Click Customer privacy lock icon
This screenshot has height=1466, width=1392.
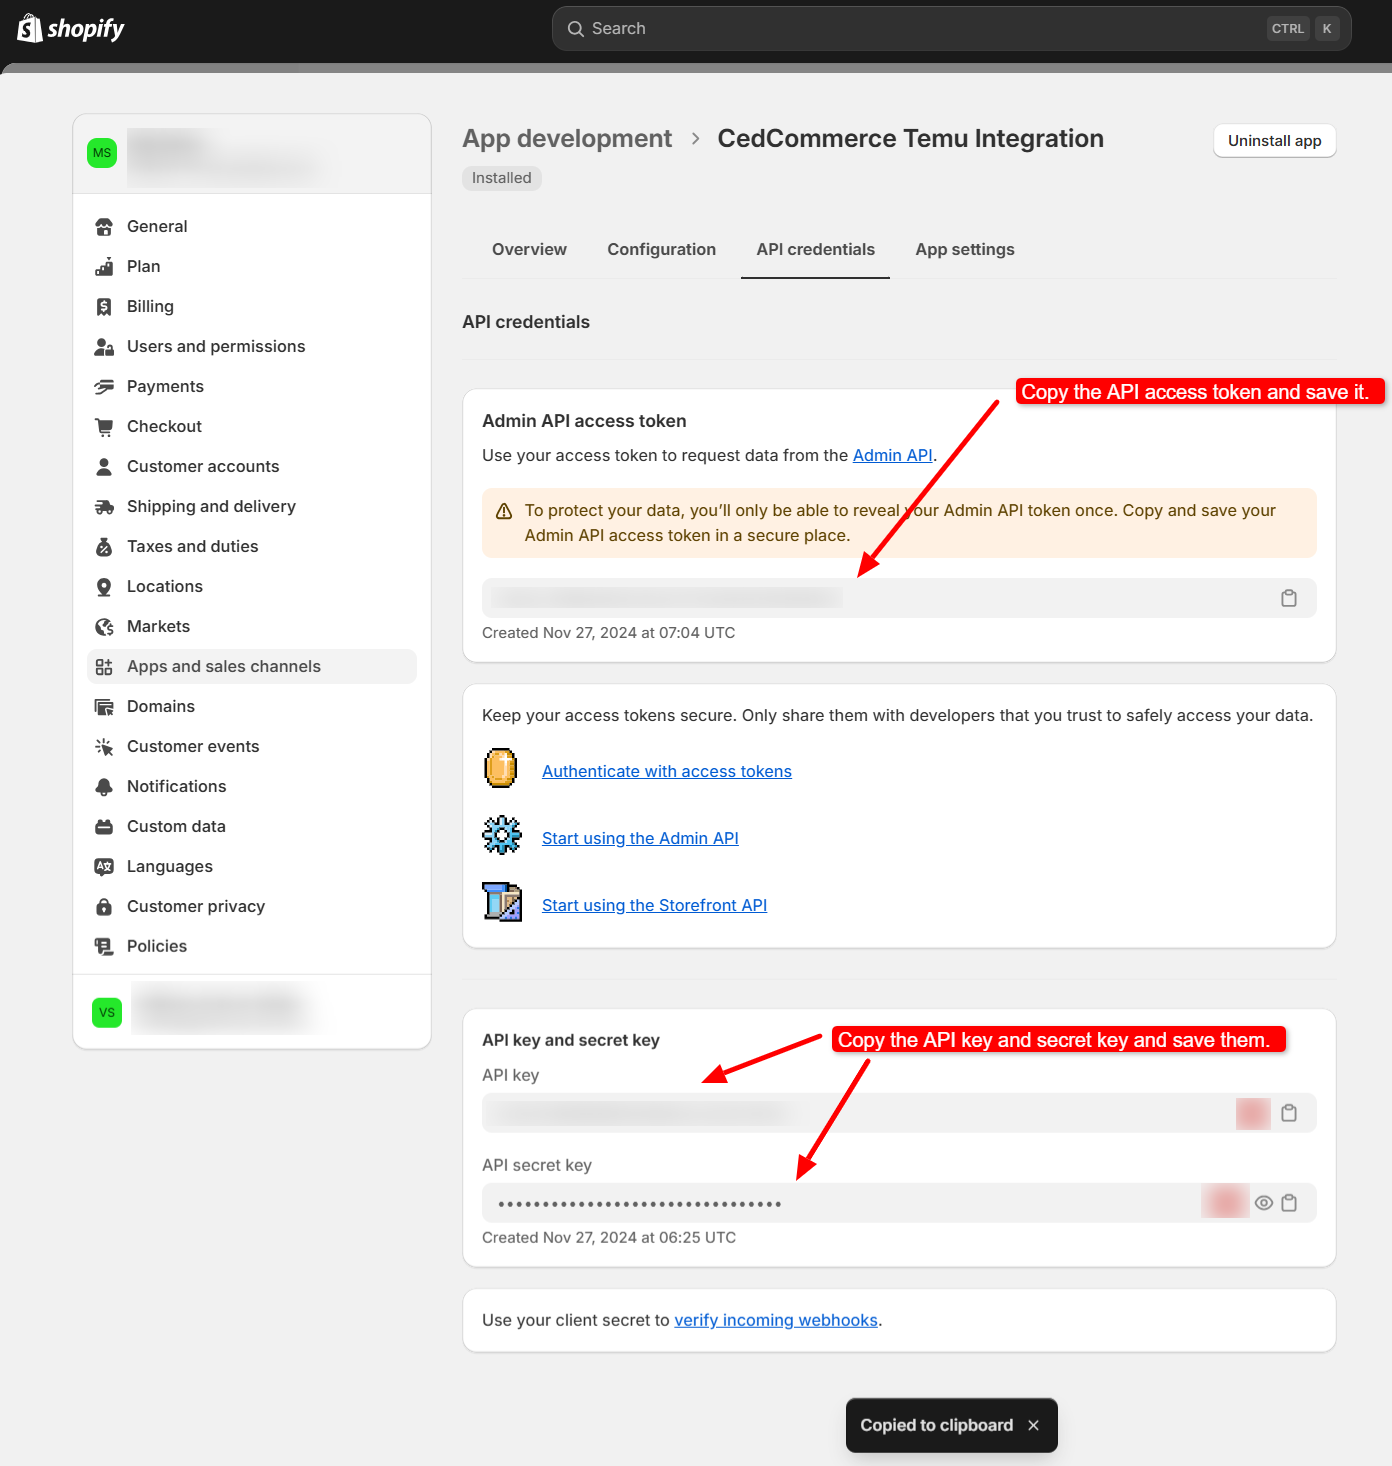pyautogui.click(x=104, y=907)
